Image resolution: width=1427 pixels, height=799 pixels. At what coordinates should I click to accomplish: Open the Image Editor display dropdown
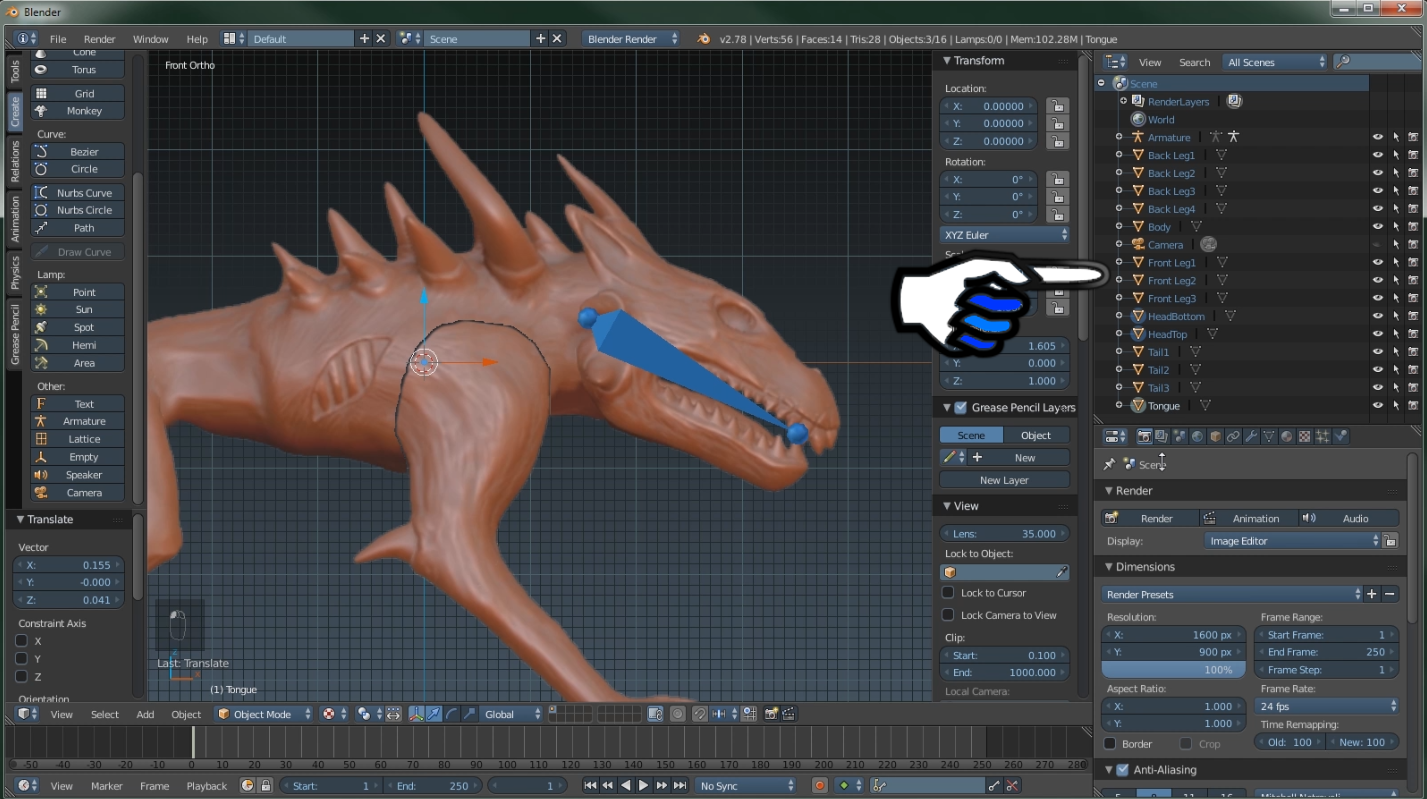click(x=1292, y=541)
